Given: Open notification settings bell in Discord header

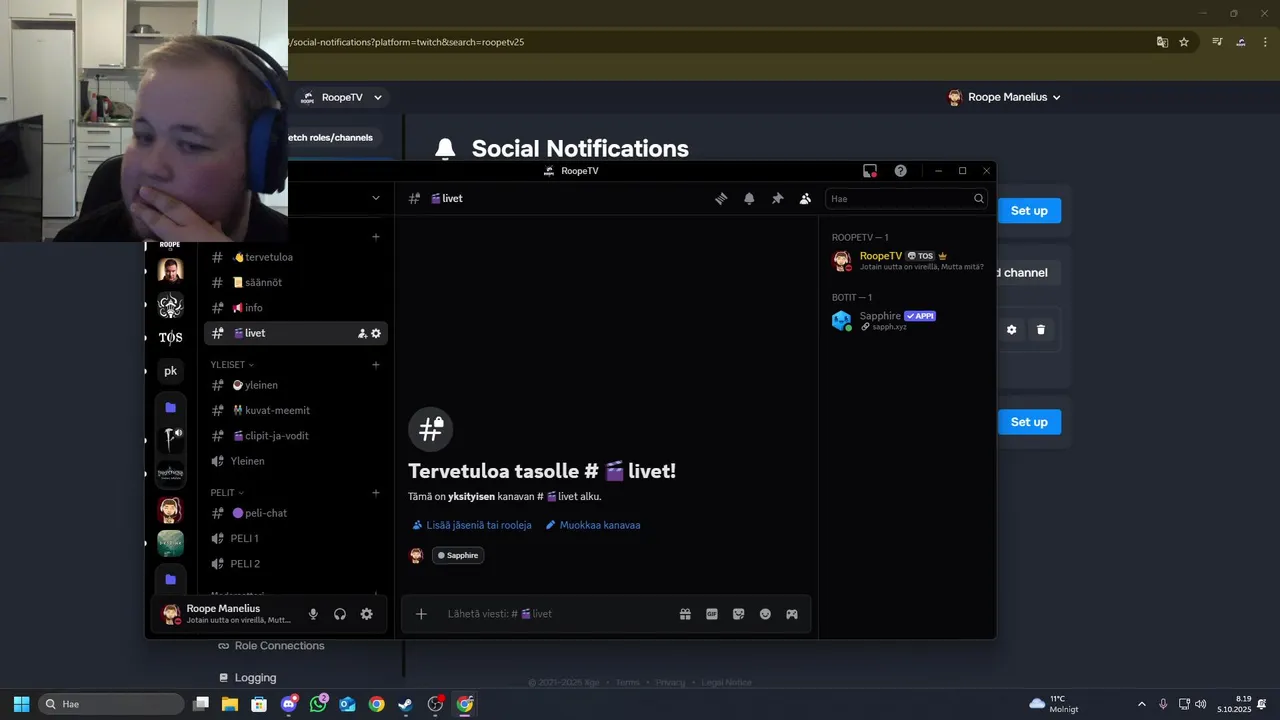Looking at the screenshot, I should 749,199.
